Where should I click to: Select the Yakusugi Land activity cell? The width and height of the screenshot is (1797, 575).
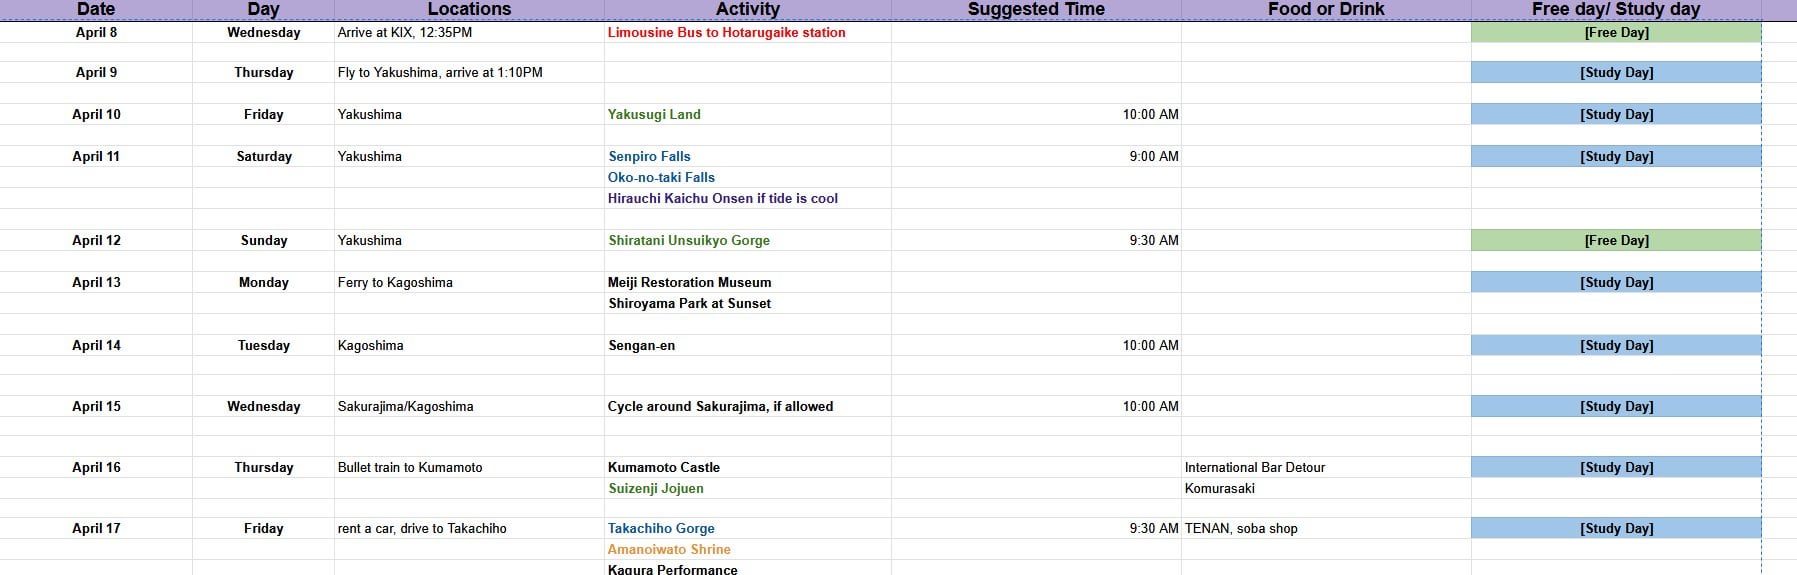pyautogui.click(x=747, y=114)
